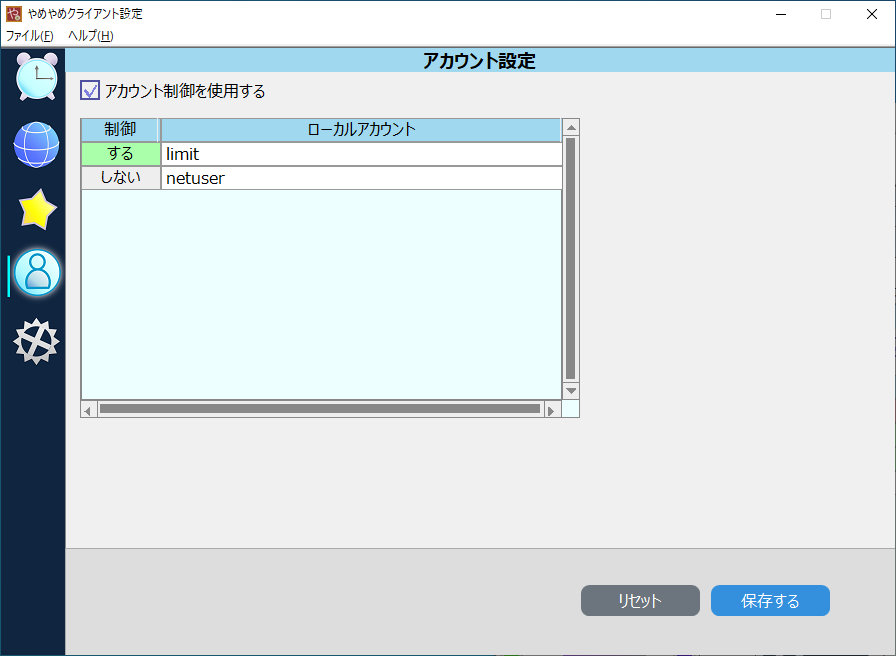Open the alarm clock time settings icon

37,77
